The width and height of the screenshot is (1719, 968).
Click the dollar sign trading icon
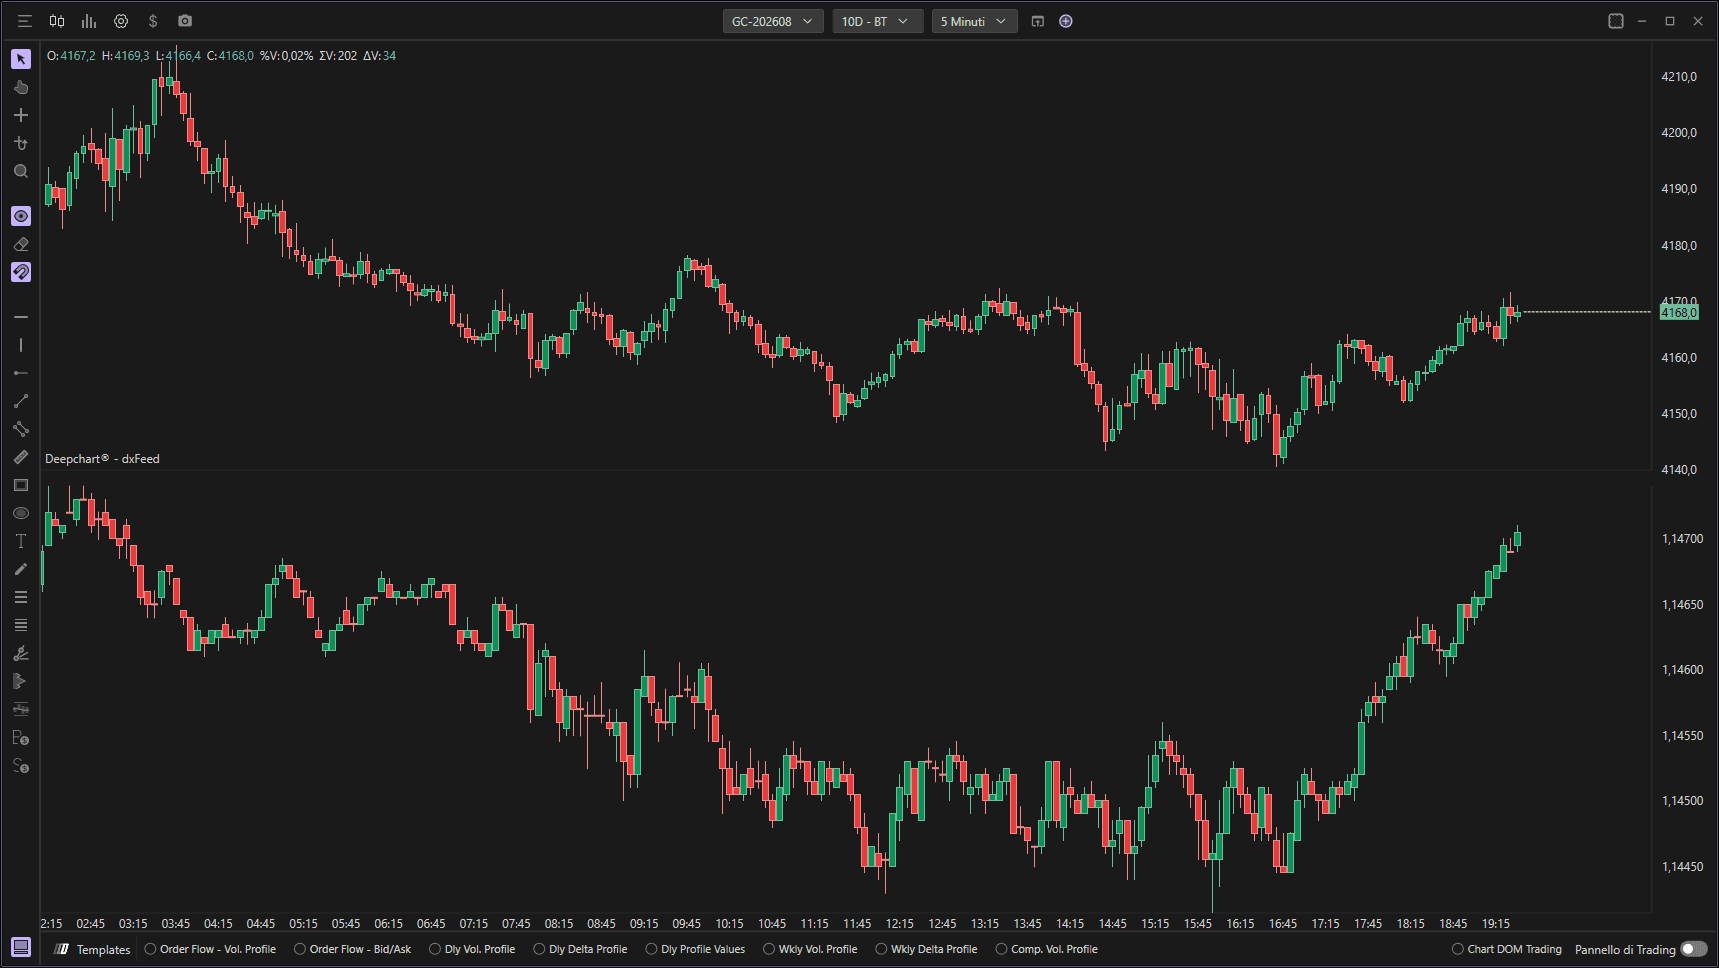click(x=153, y=21)
